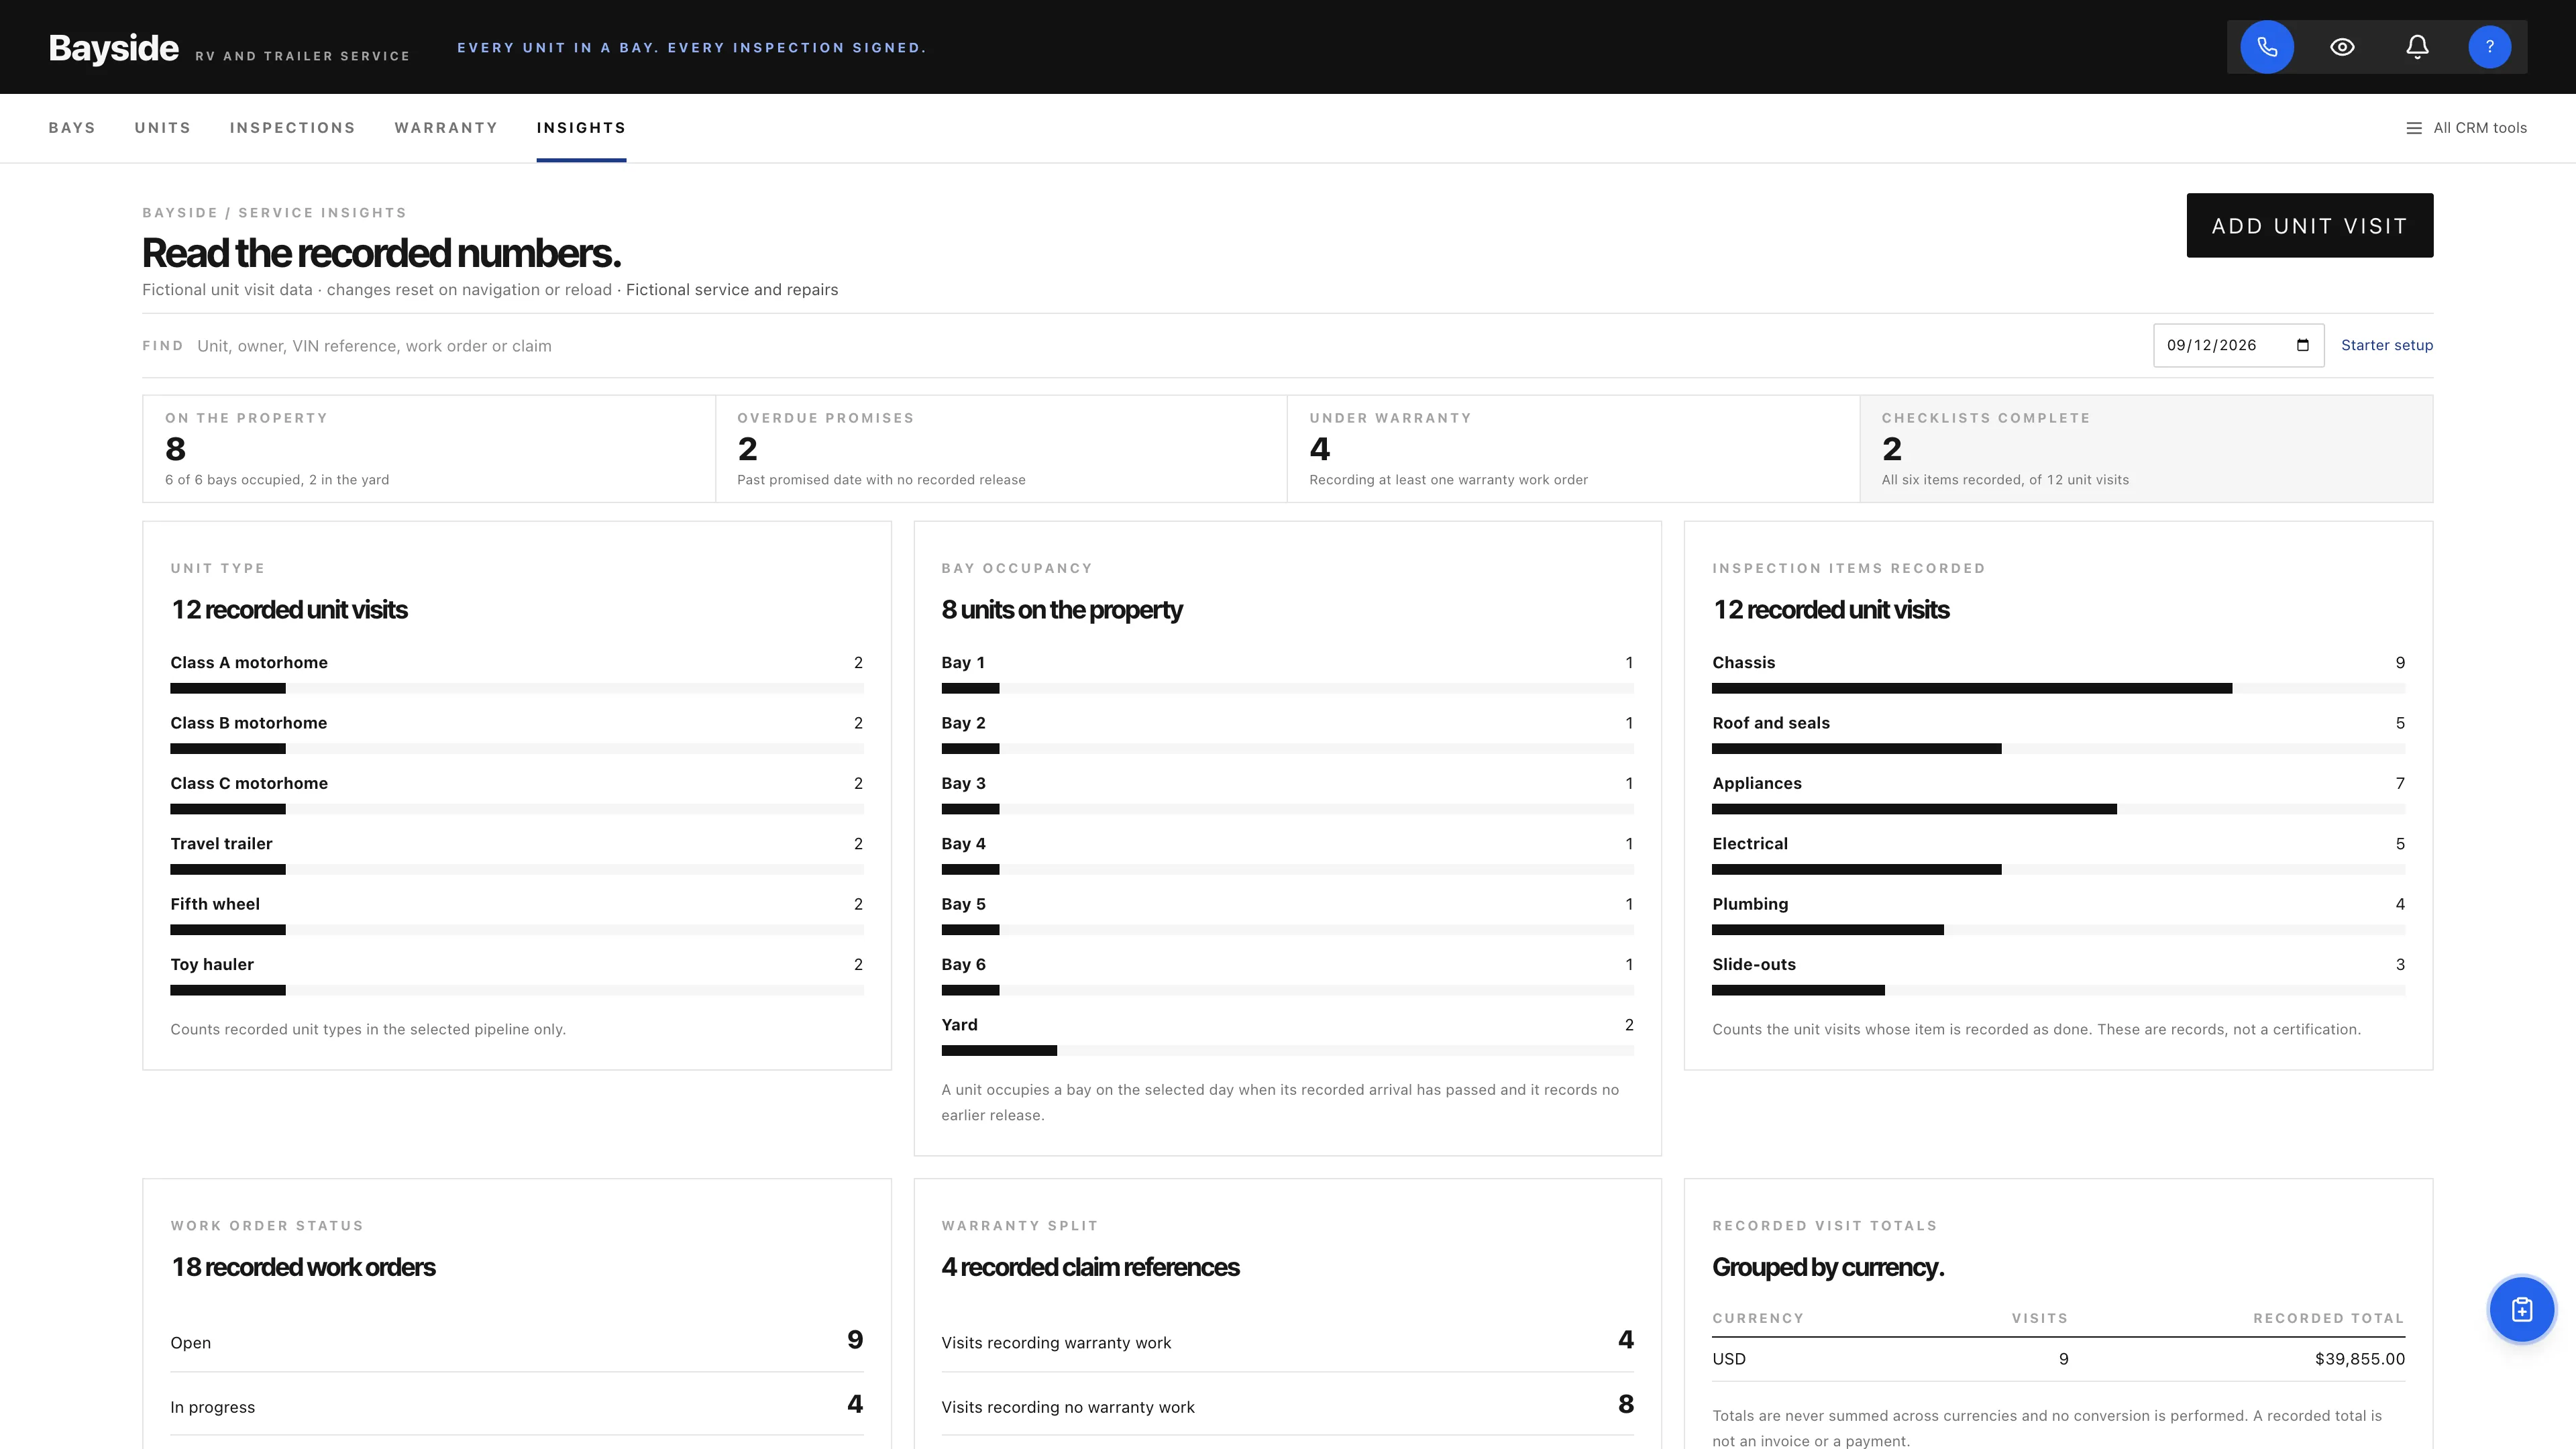Screen dimensions: 2576x1449
Task: Select the Insights tab
Action: (581, 128)
